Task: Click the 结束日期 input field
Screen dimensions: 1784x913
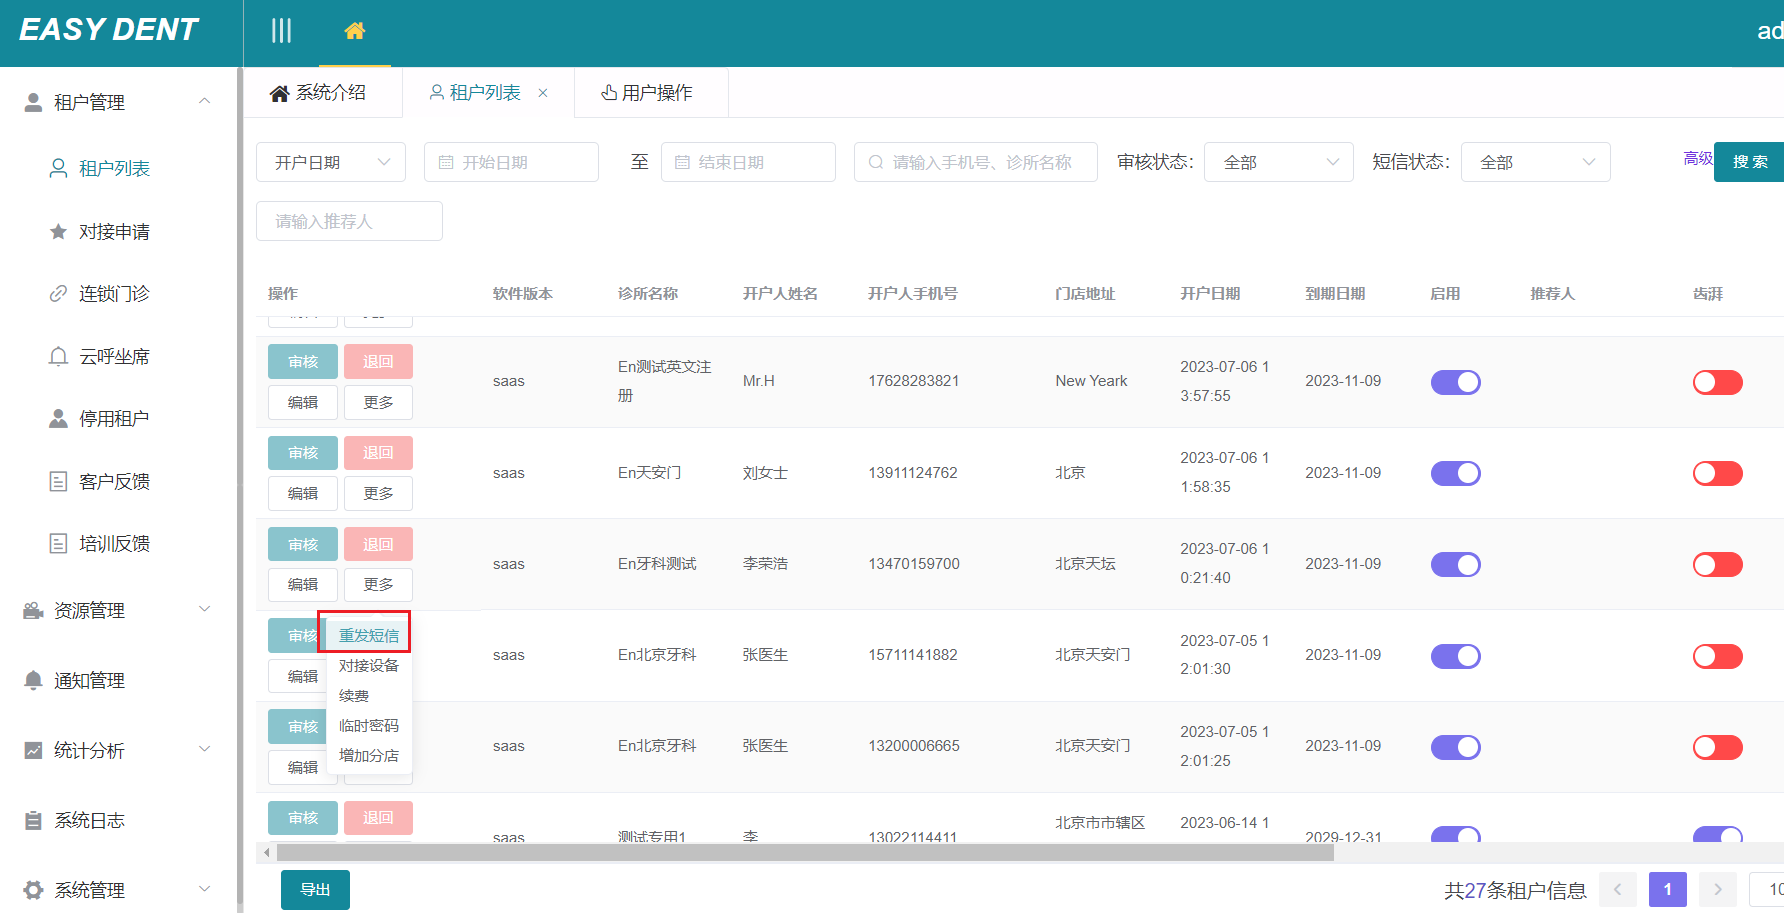Action: 748,162
